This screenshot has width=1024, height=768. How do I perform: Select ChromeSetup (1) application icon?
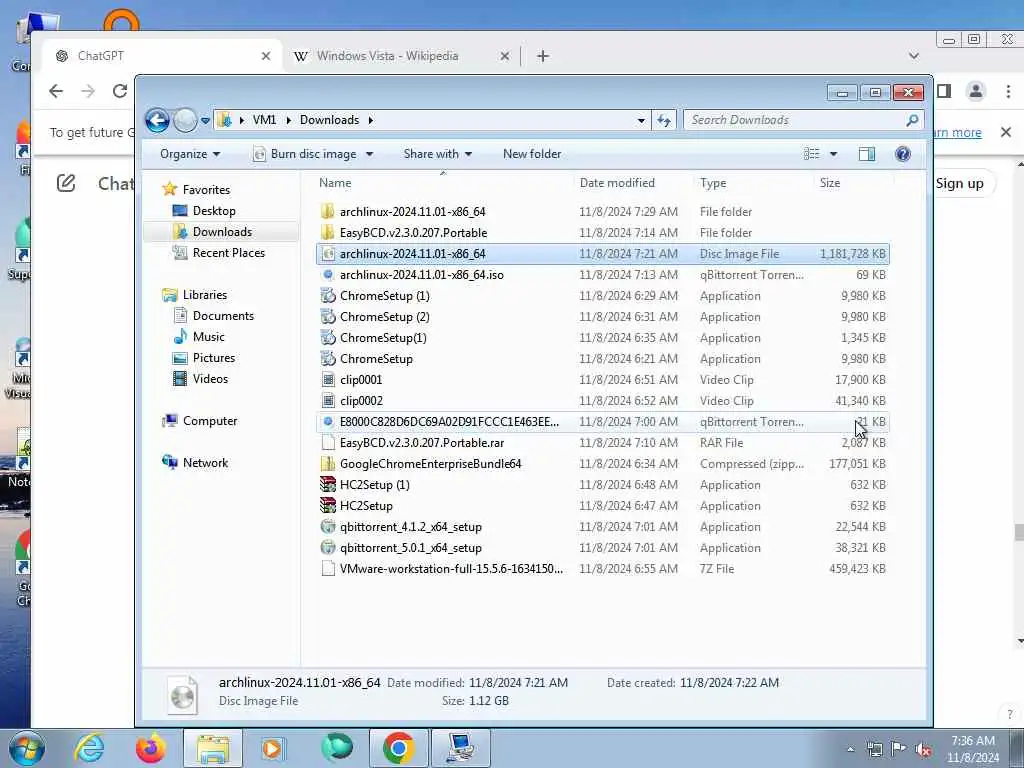tap(328, 296)
